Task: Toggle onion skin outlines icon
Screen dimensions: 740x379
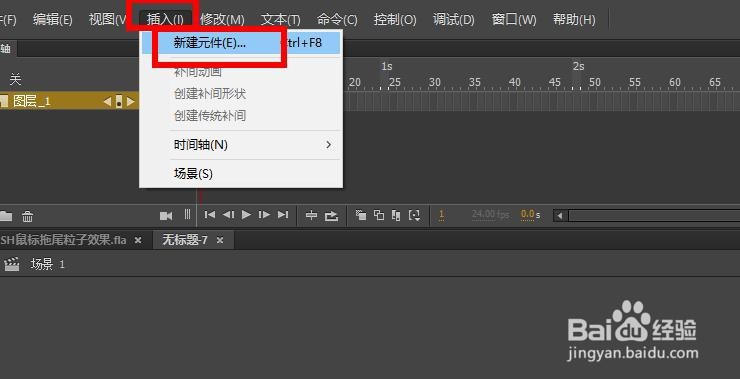Action: (379, 215)
